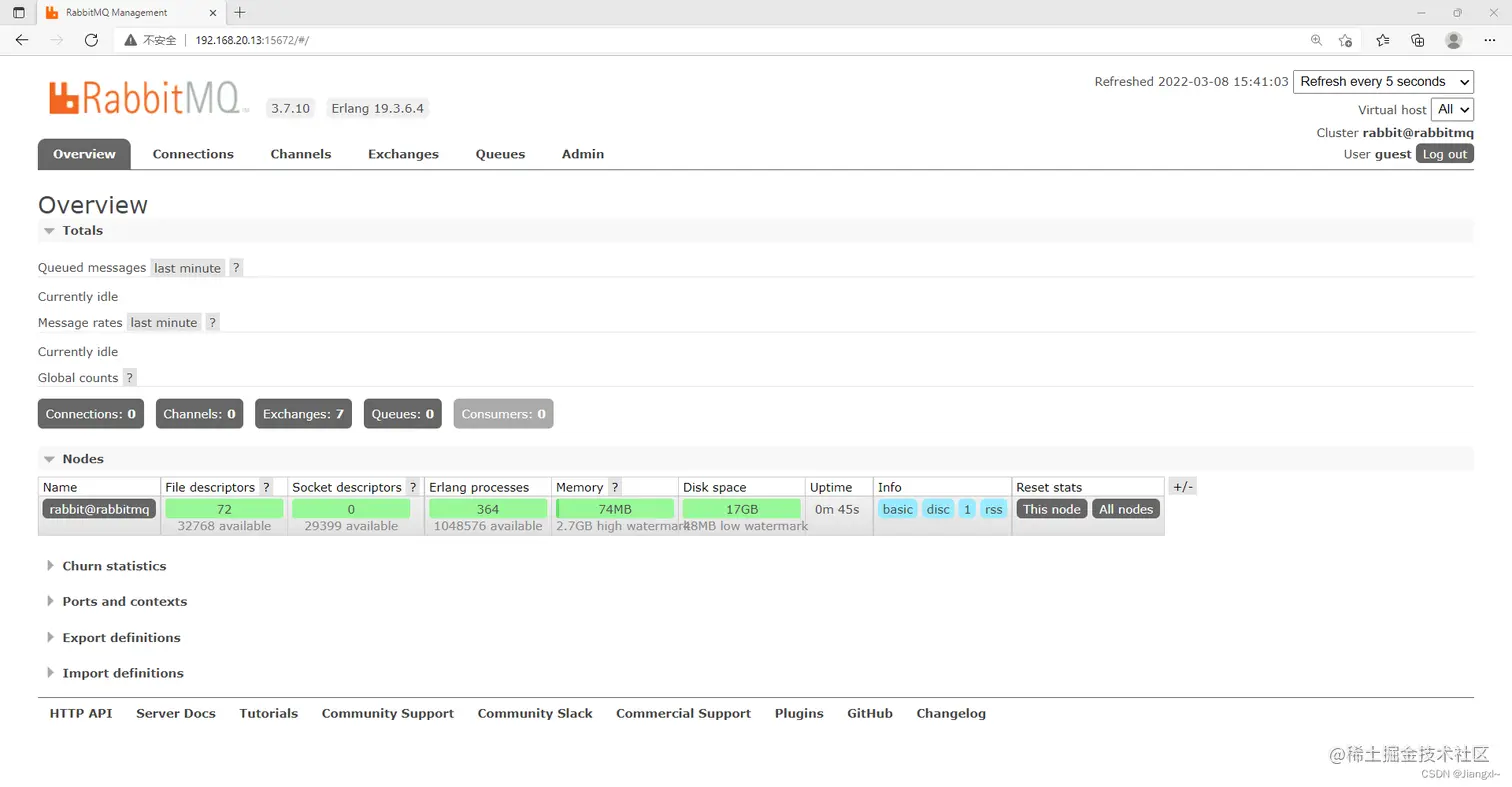This screenshot has width=1512, height=787.
Task: Change Message rates range 'last minute'
Action: click(x=164, y=323)
